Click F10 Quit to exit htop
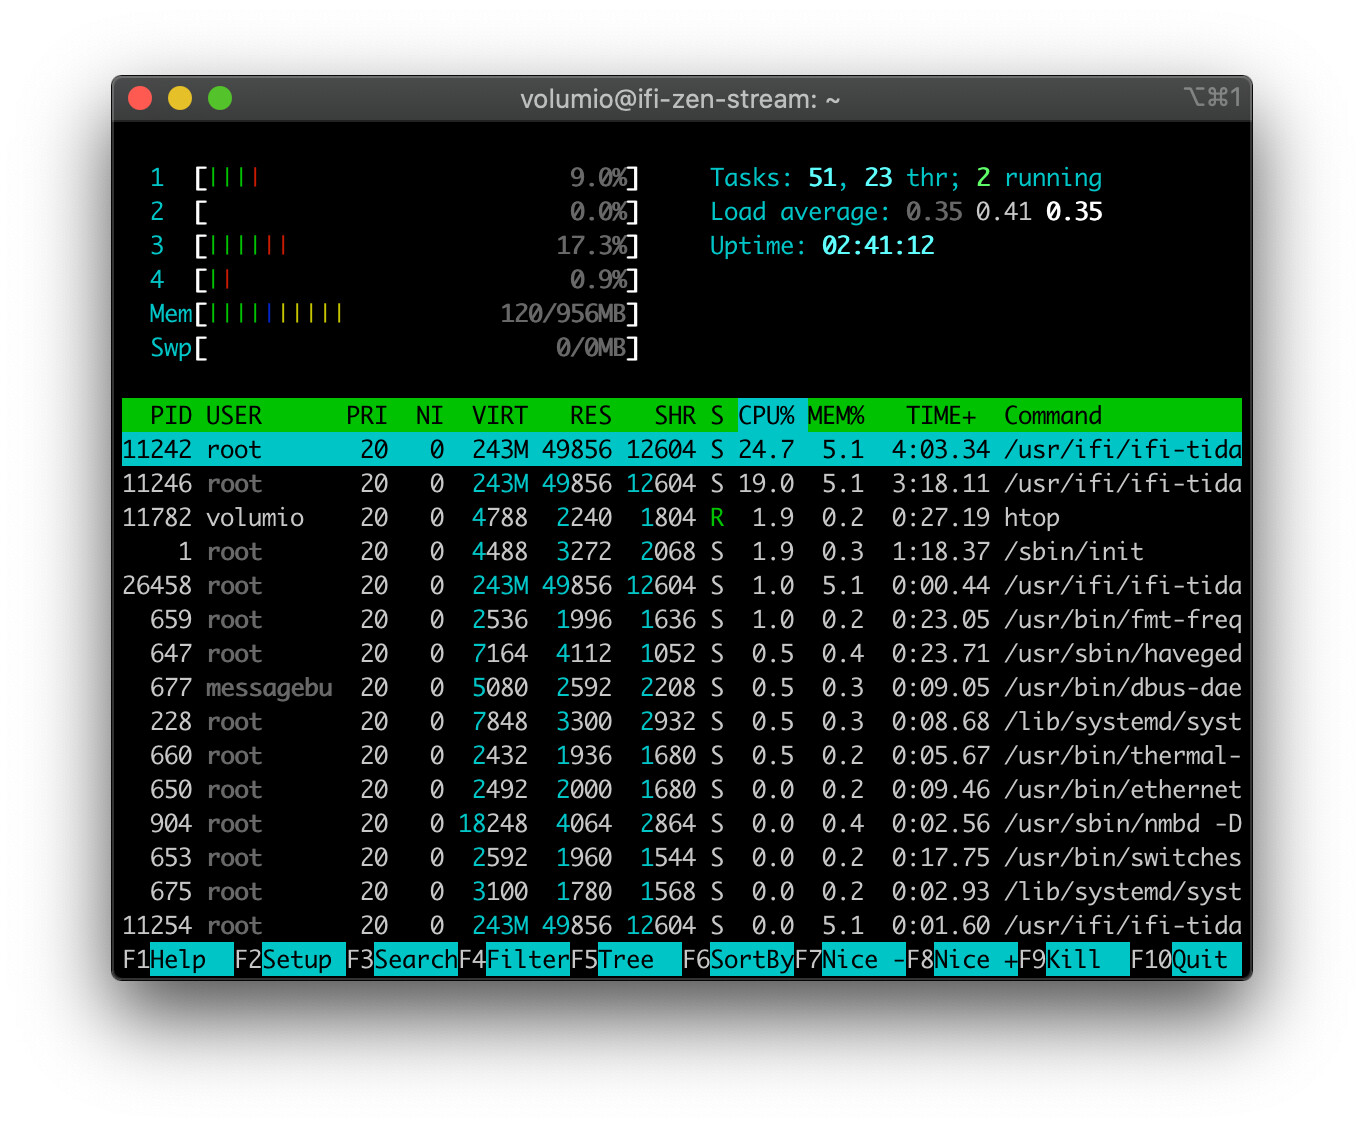This screenshot has width=1364, height=1128. (1186, 960)
